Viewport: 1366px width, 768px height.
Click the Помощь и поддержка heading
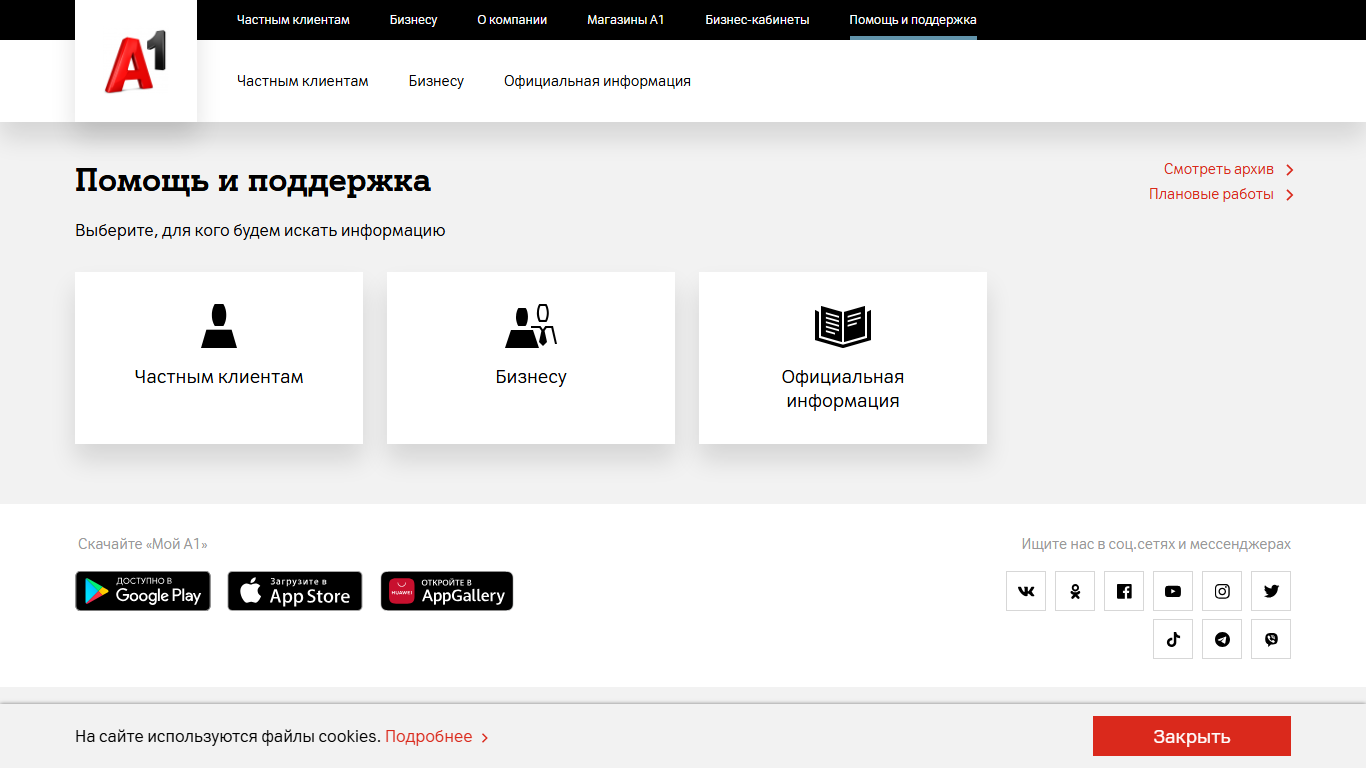tap(253, 181)
